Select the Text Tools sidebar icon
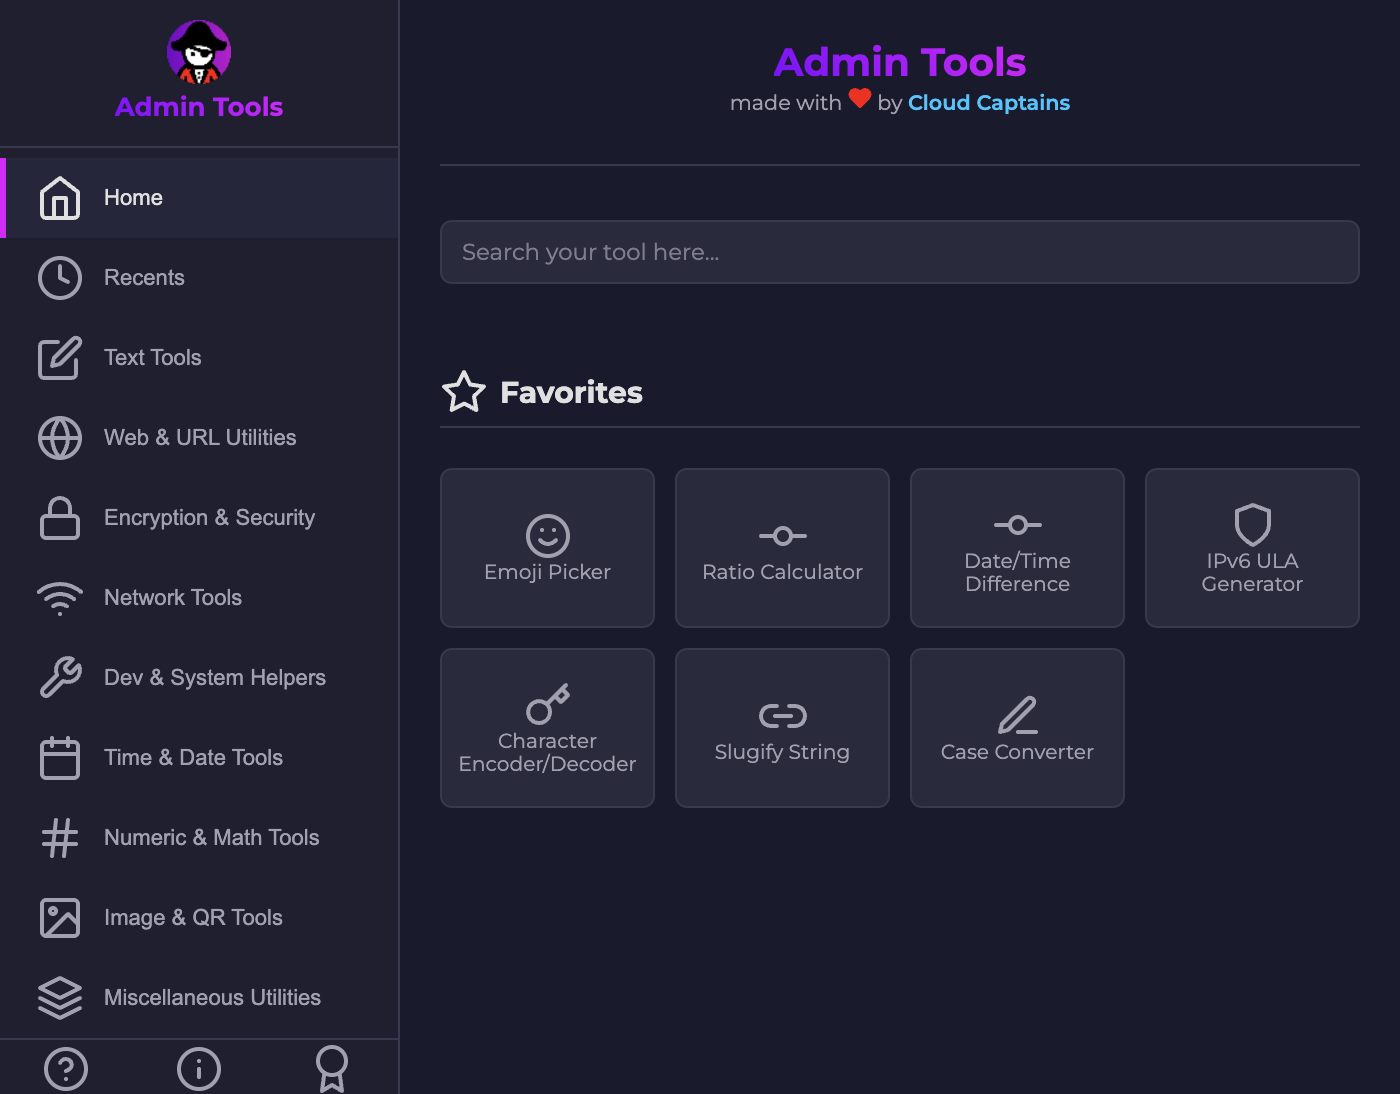1400x1094 pixels. point(59,358)
